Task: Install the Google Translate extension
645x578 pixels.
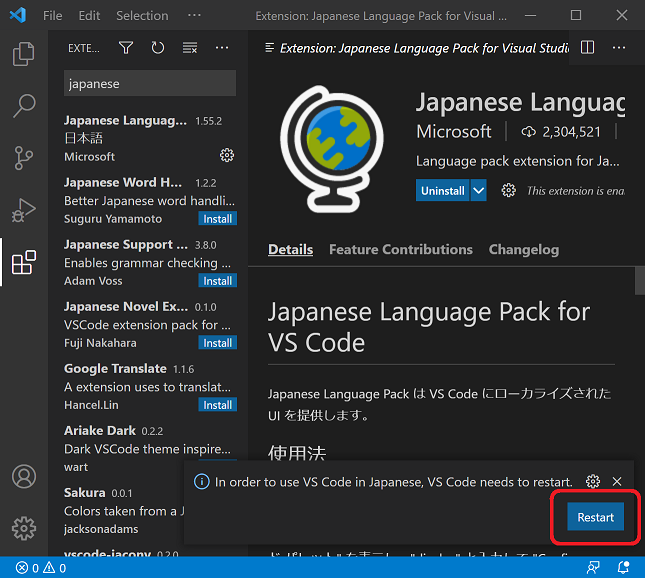Action: (x=217, y=405)
